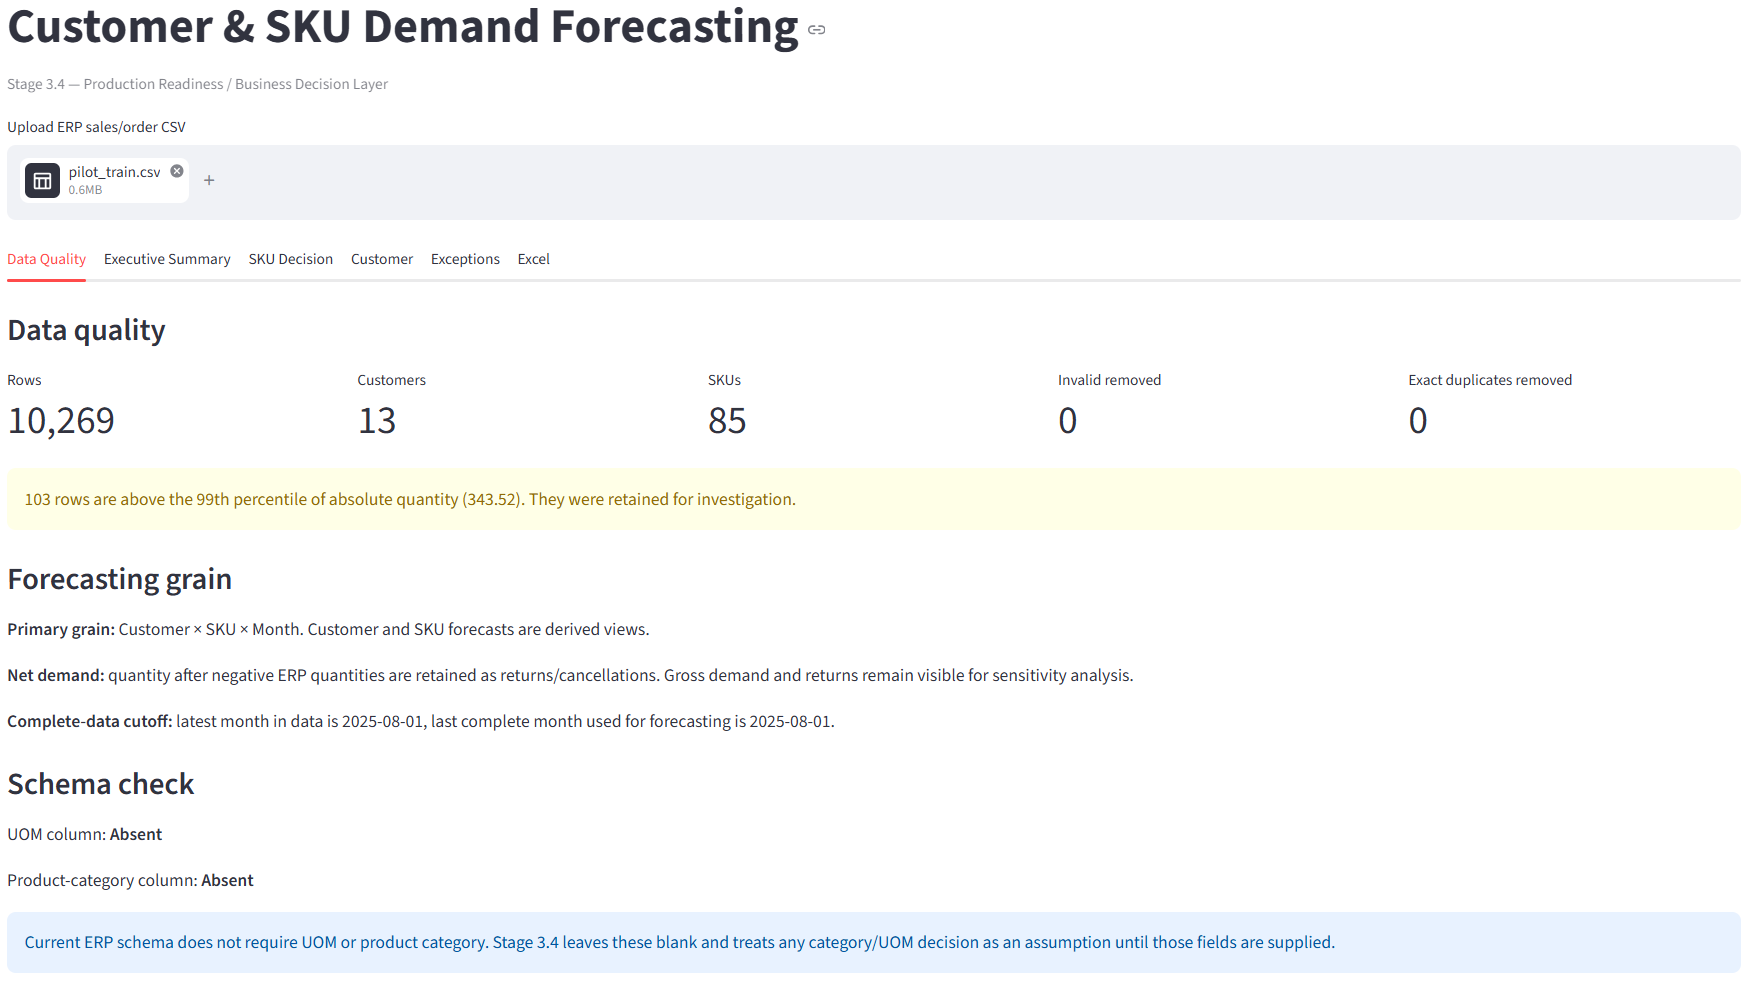This screenshot has height=988, width=1752.
Task: Switch to the Executive Summary tab
Action: (x=167, y=259)
